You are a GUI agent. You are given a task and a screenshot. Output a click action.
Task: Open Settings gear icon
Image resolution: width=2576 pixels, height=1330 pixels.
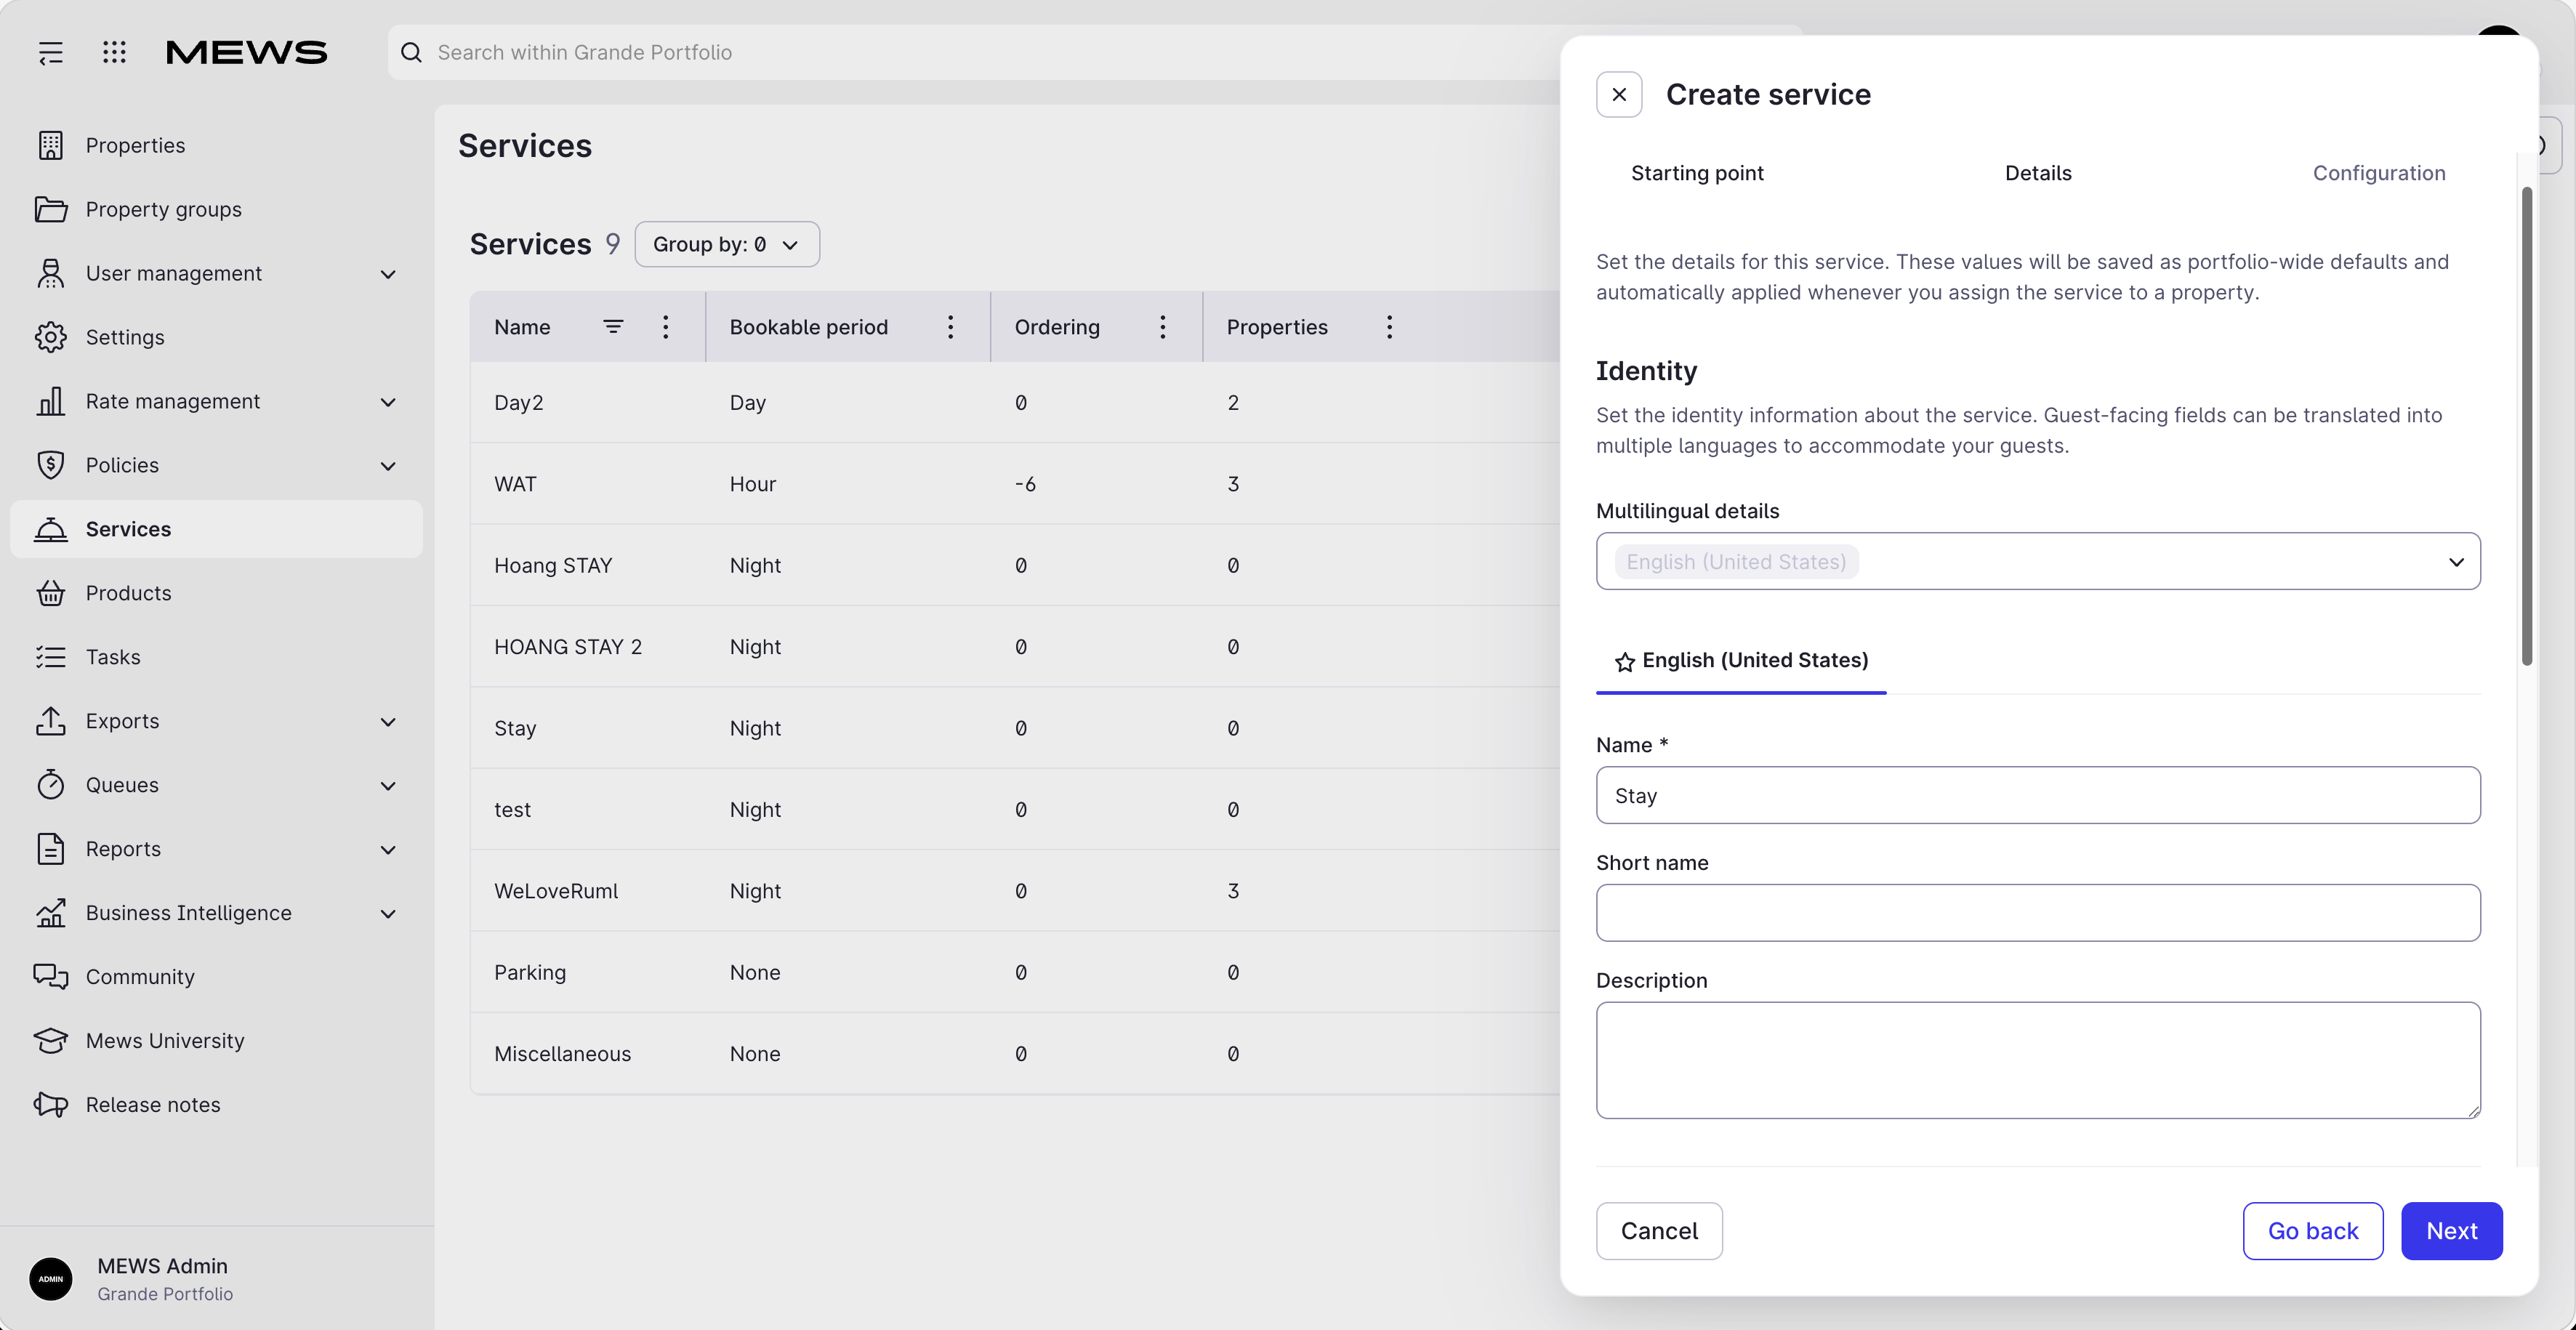[x=51, y=337]
